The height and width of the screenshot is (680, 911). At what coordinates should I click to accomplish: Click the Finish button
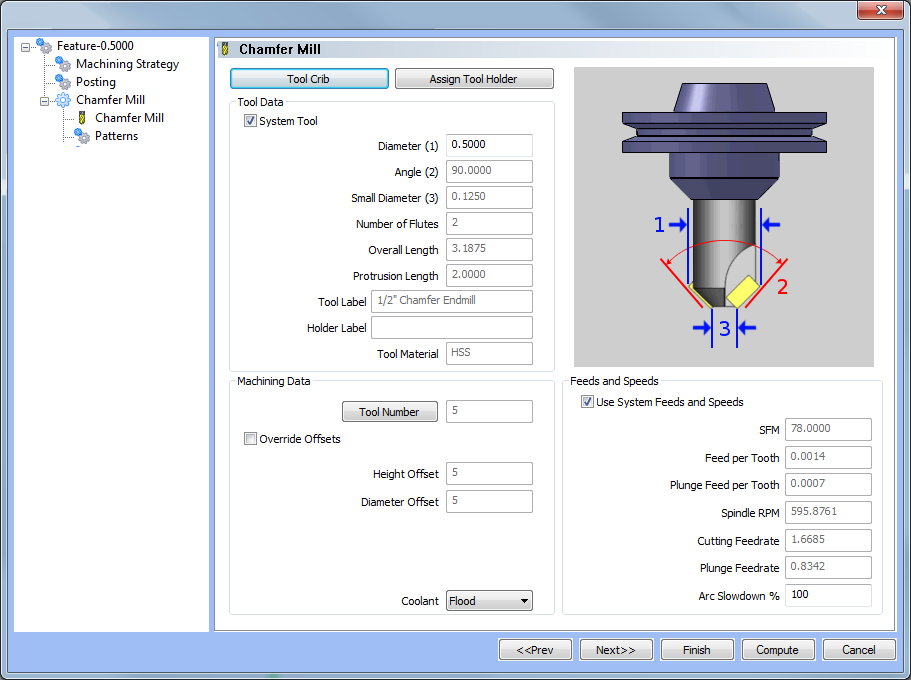point(697,650)
